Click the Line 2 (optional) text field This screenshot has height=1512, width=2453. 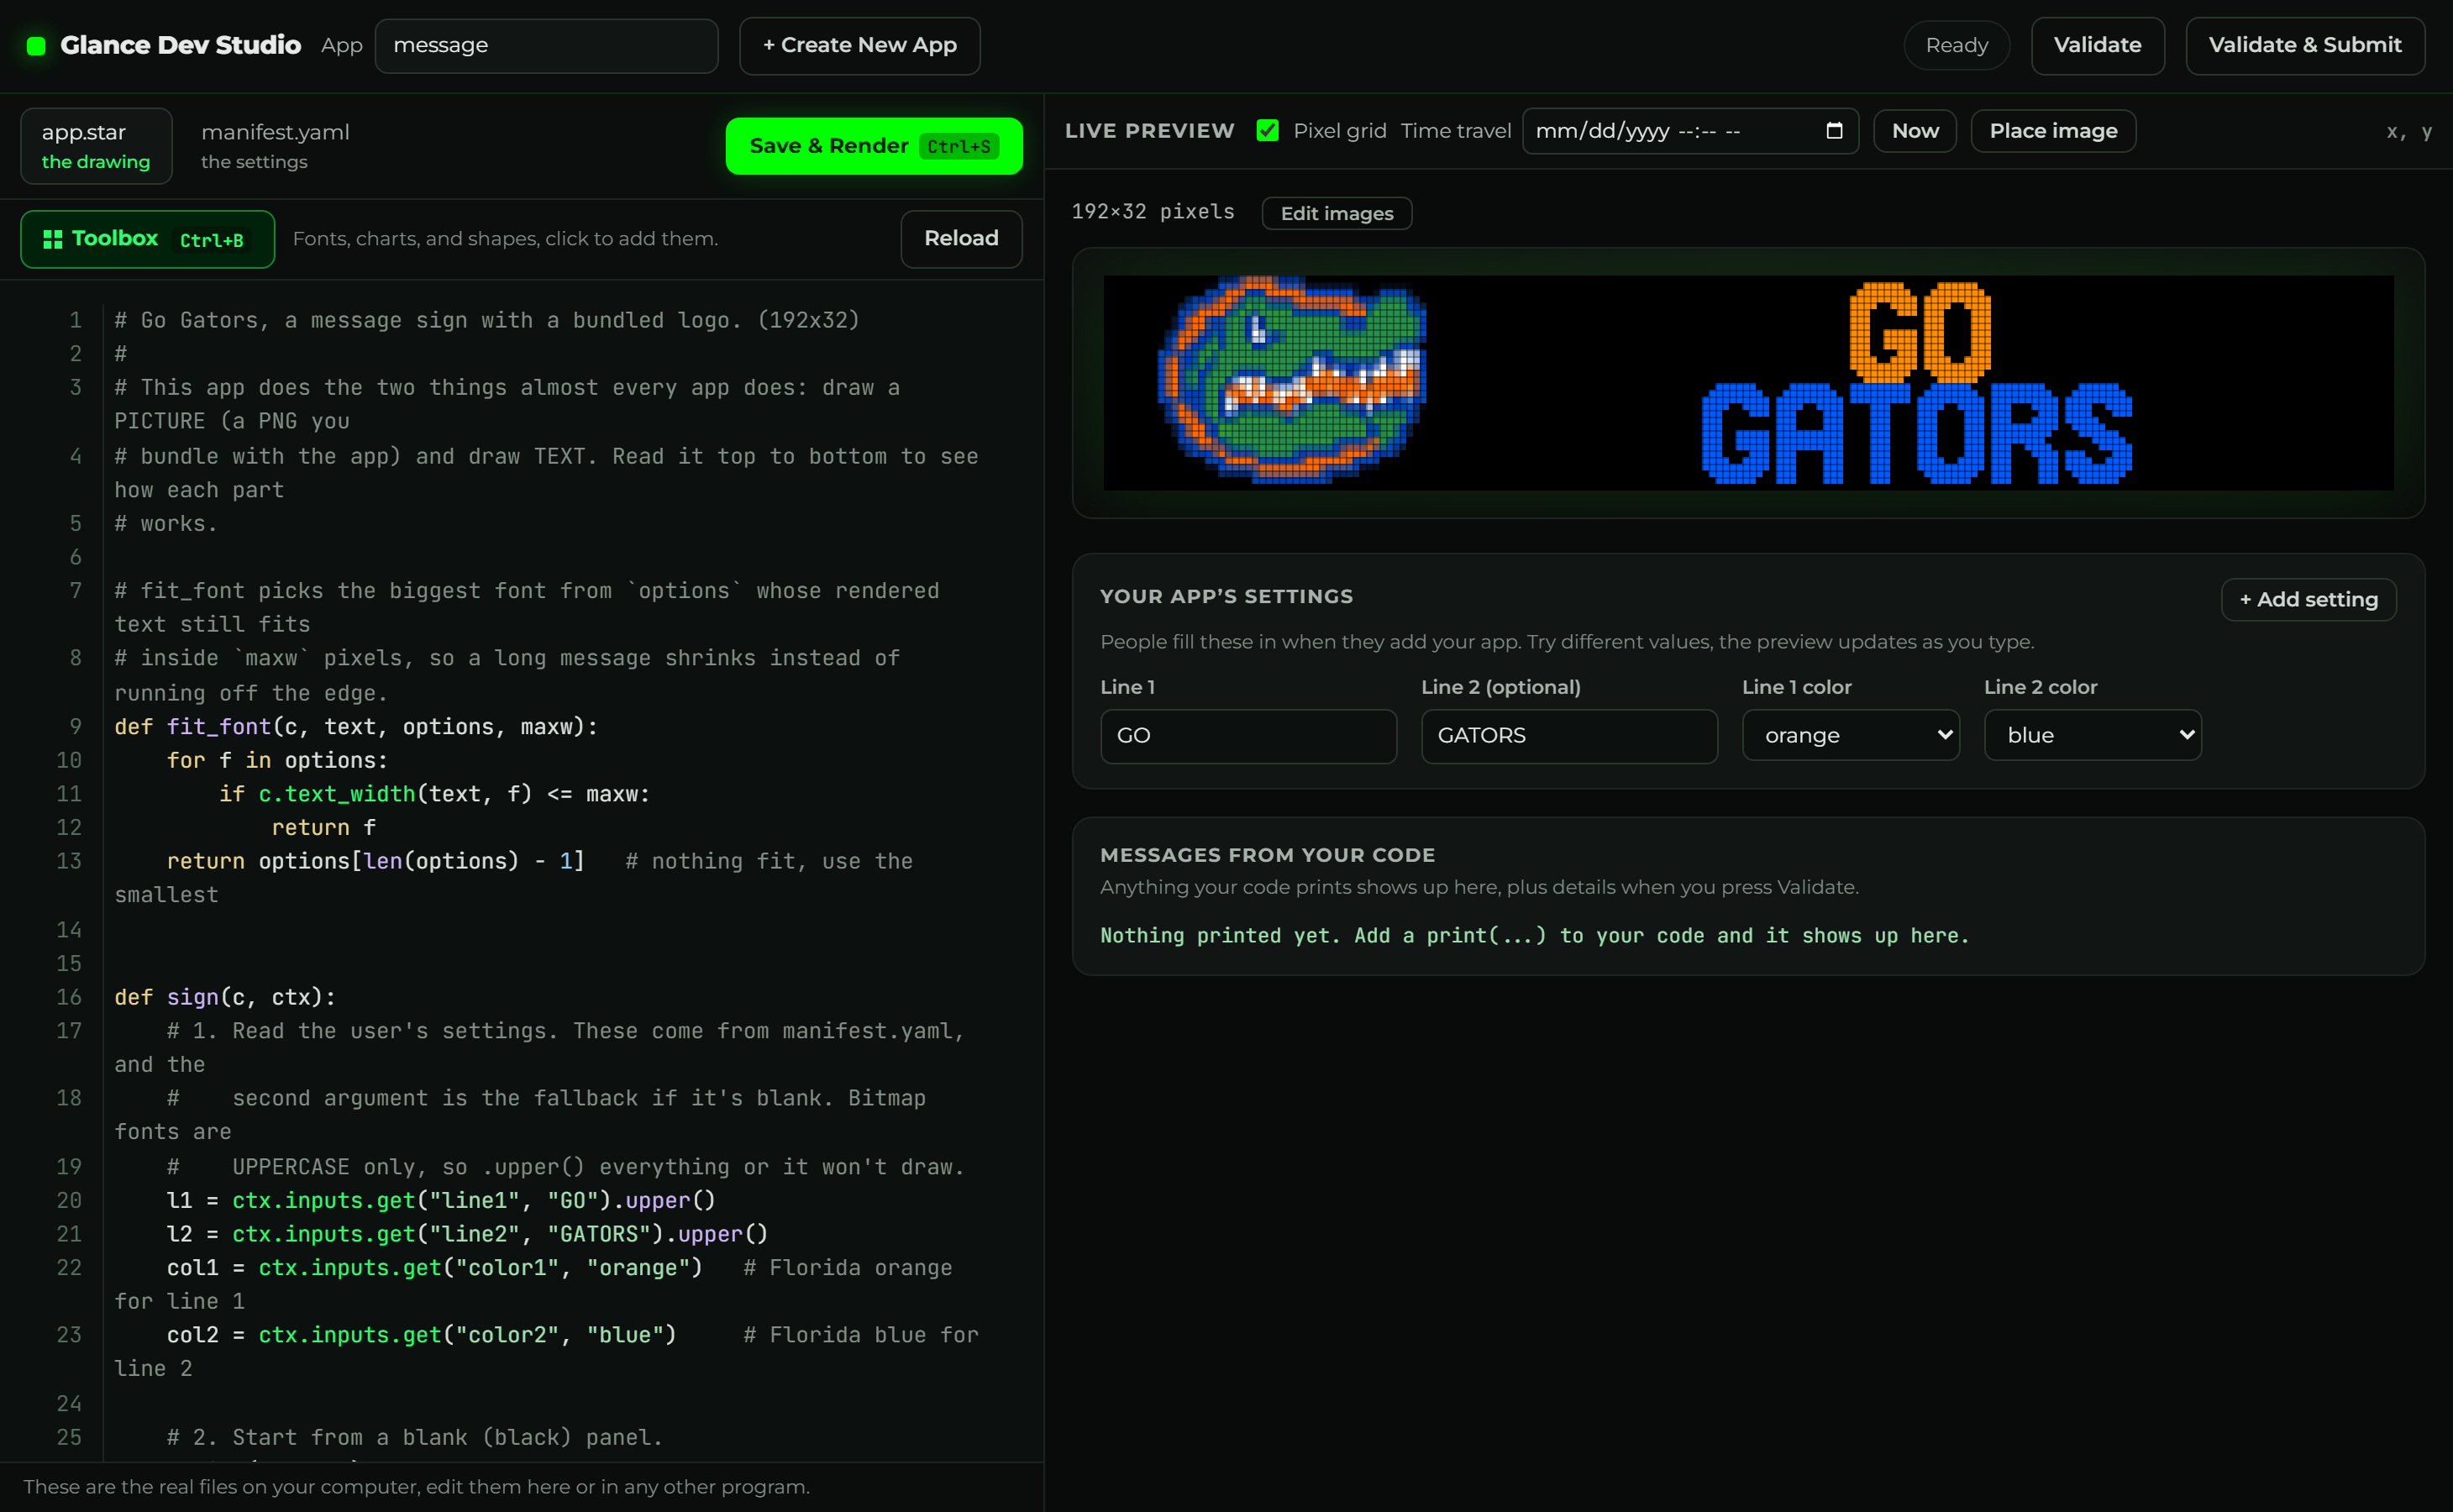click(x=1569, y=736)
